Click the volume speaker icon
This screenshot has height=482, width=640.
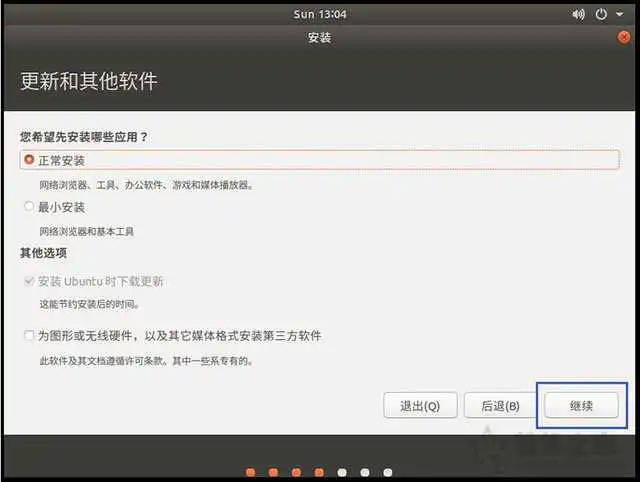pos(578,15)
